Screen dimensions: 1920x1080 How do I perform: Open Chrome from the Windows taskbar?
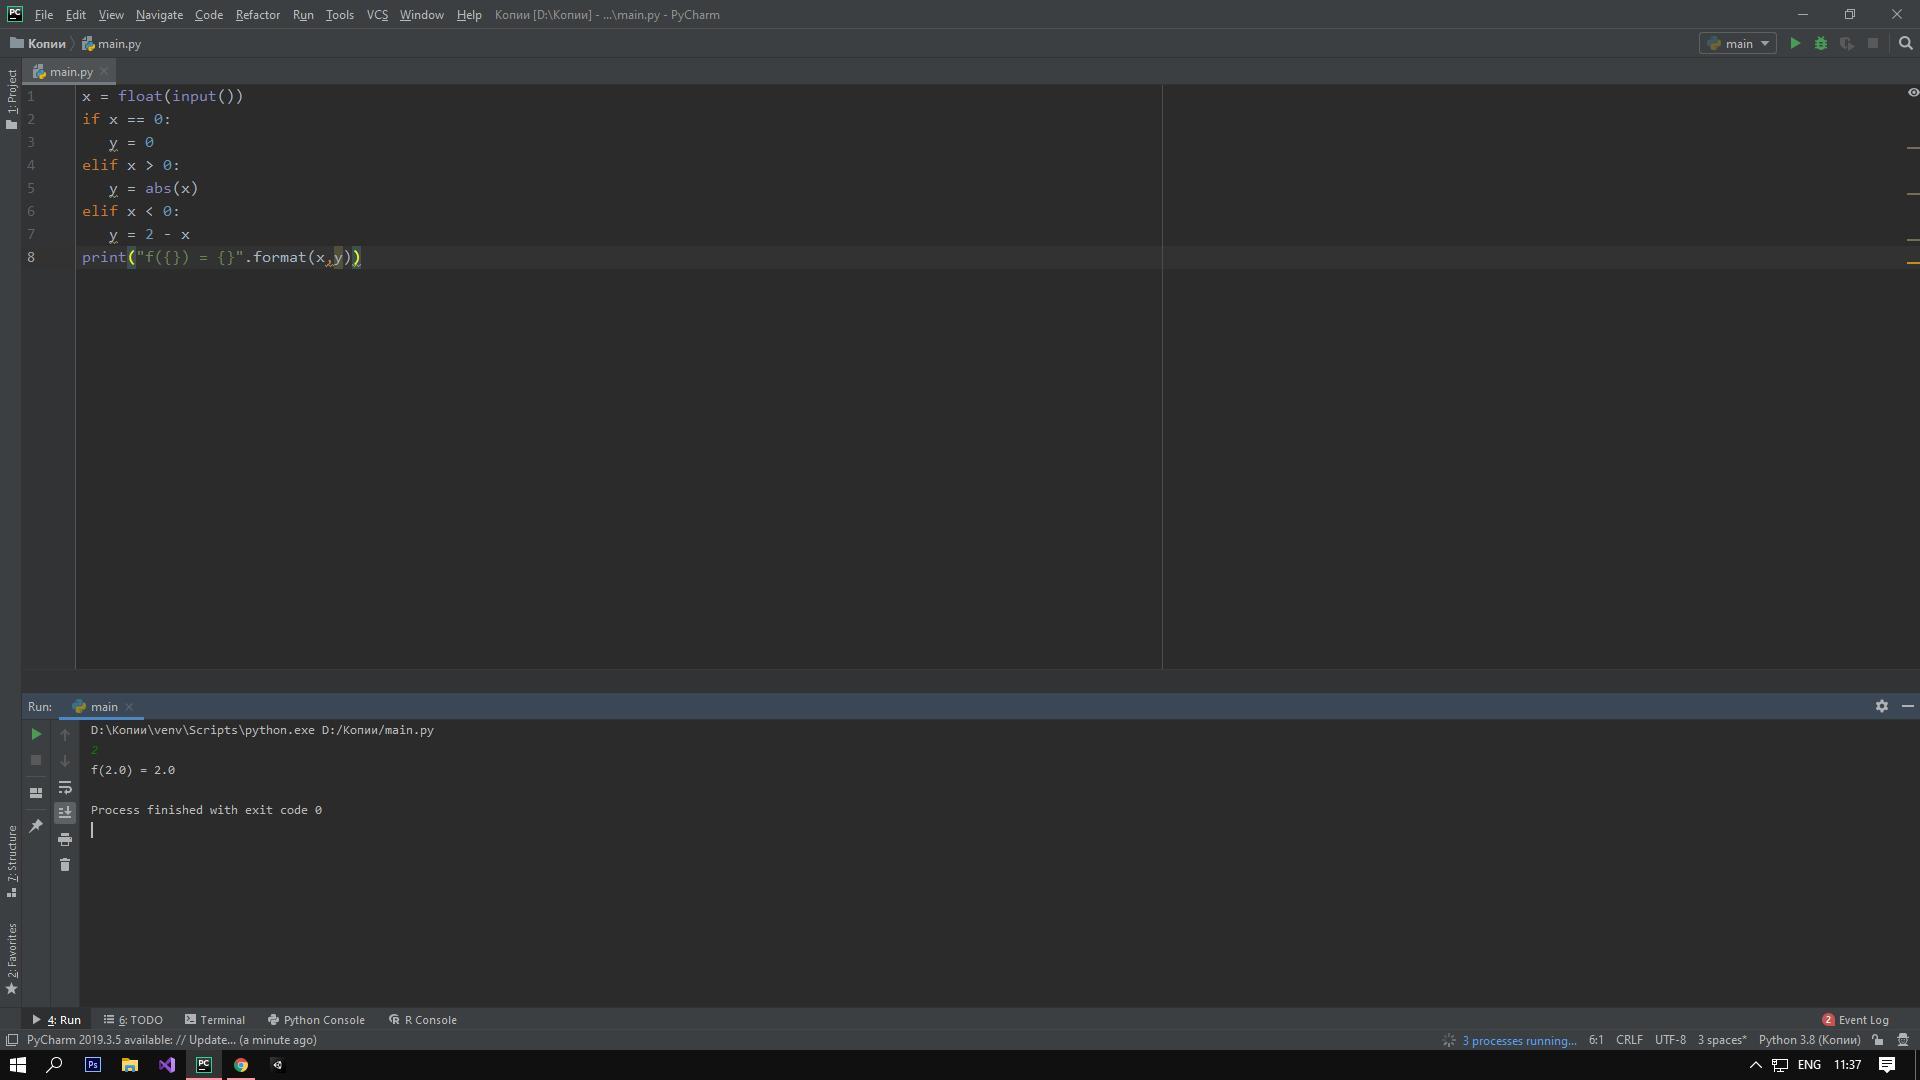click(x=241, y=1065)
